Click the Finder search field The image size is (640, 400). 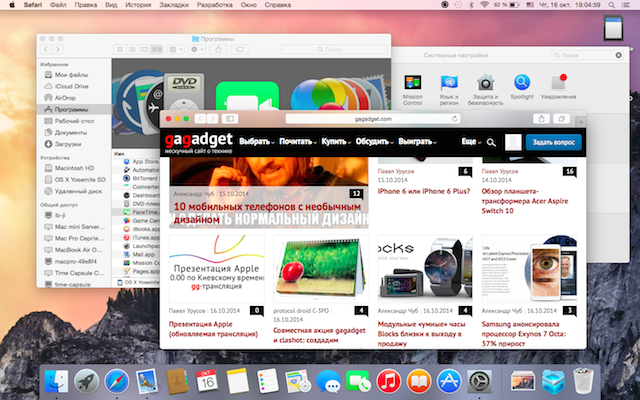[x=334, y=49]
